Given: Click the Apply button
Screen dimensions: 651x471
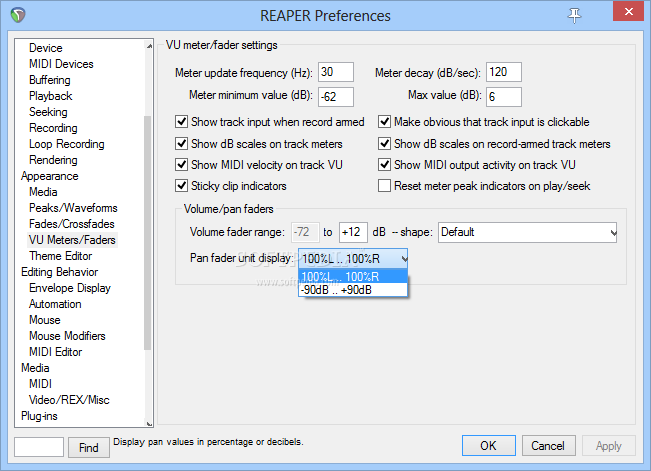Looking at the screenshot, I should pos(609,446).
